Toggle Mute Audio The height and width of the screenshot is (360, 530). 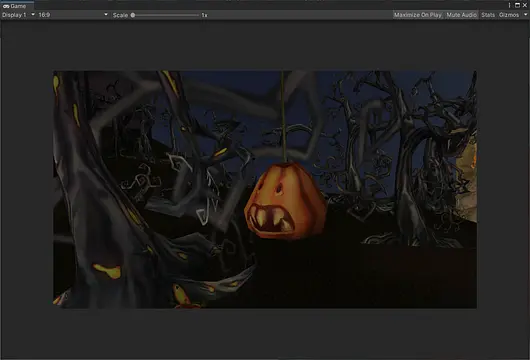(461, 15)
